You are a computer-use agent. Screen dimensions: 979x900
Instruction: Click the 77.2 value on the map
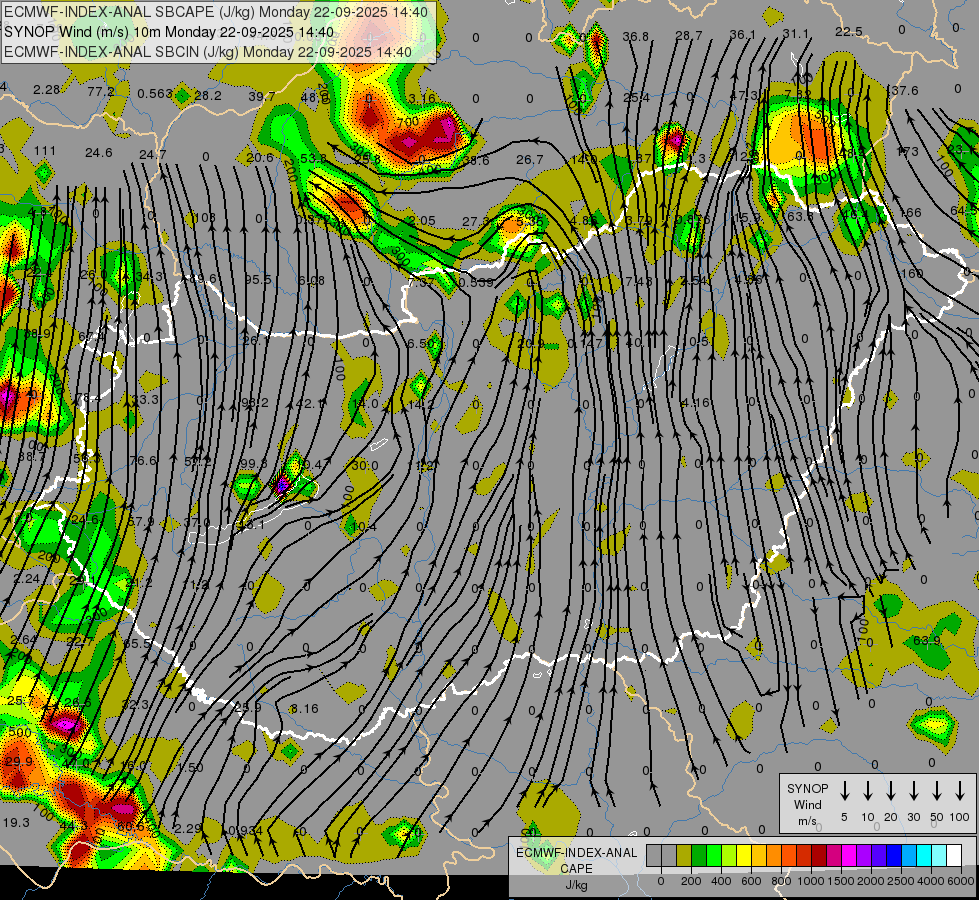pyautogui.click(x=101, y=92)
